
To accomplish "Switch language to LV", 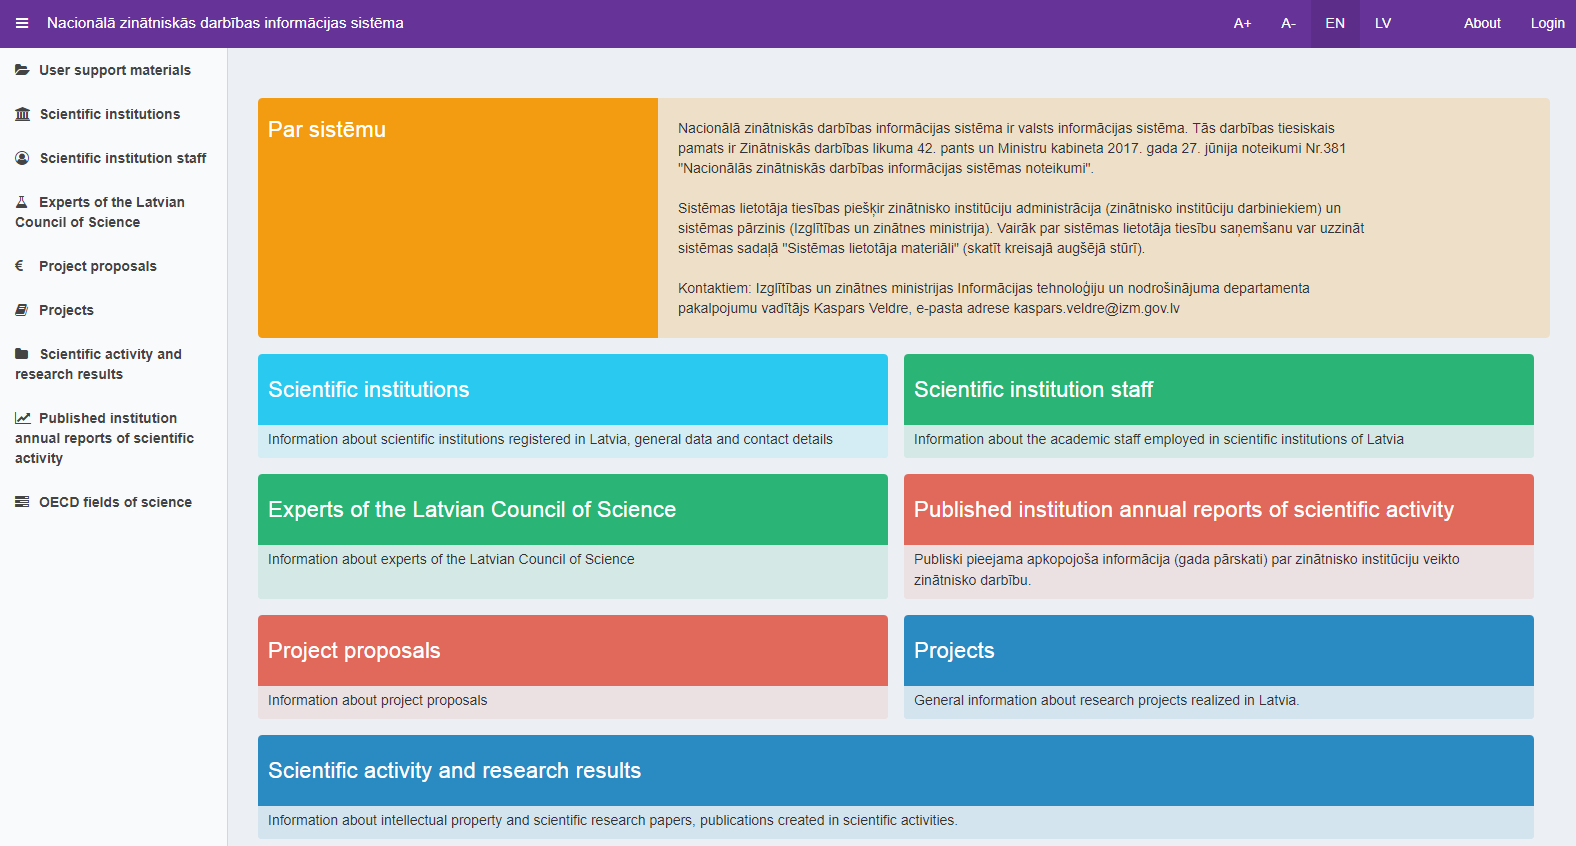I will click(1383, 23).
